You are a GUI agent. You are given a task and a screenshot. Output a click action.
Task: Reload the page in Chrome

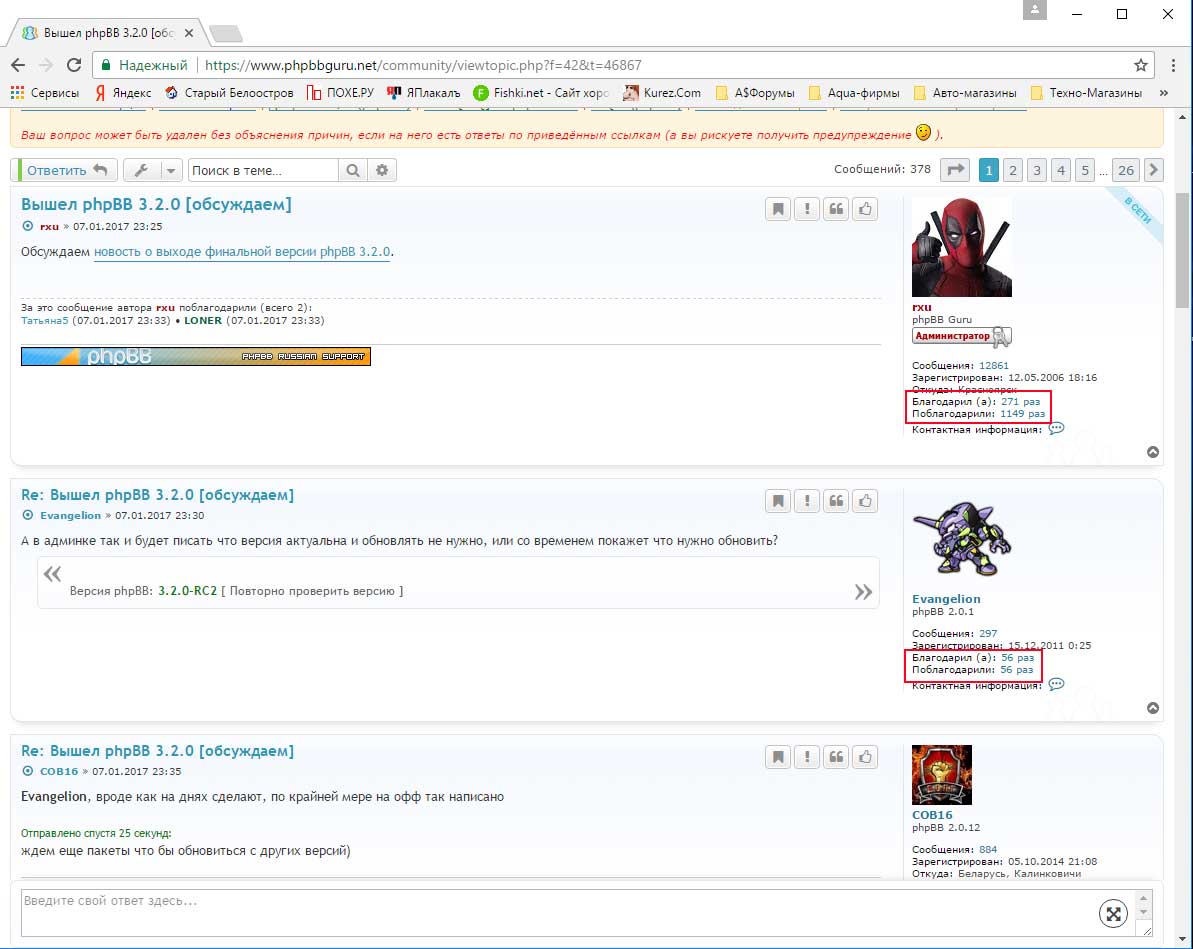tap(73, 65)
